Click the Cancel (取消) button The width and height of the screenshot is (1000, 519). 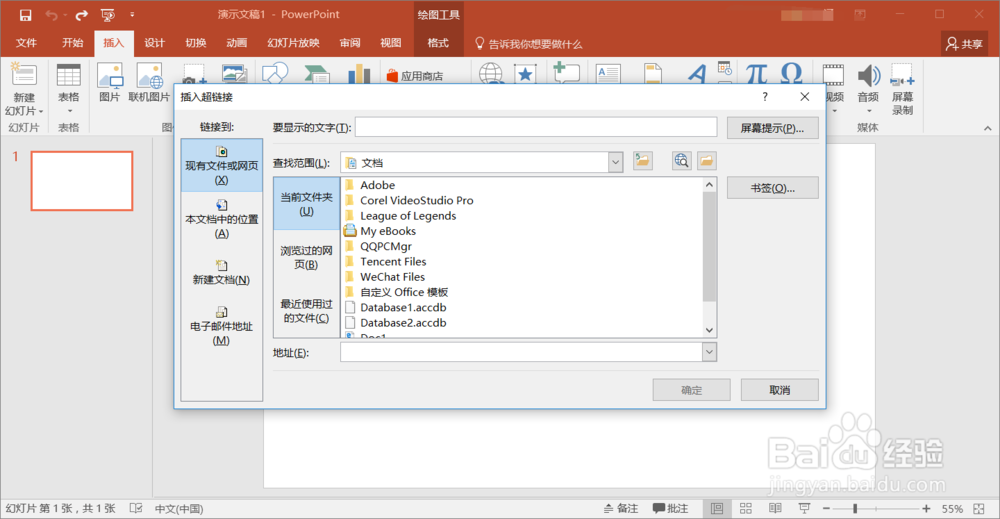pyautogui.click(x=779, y=390)
